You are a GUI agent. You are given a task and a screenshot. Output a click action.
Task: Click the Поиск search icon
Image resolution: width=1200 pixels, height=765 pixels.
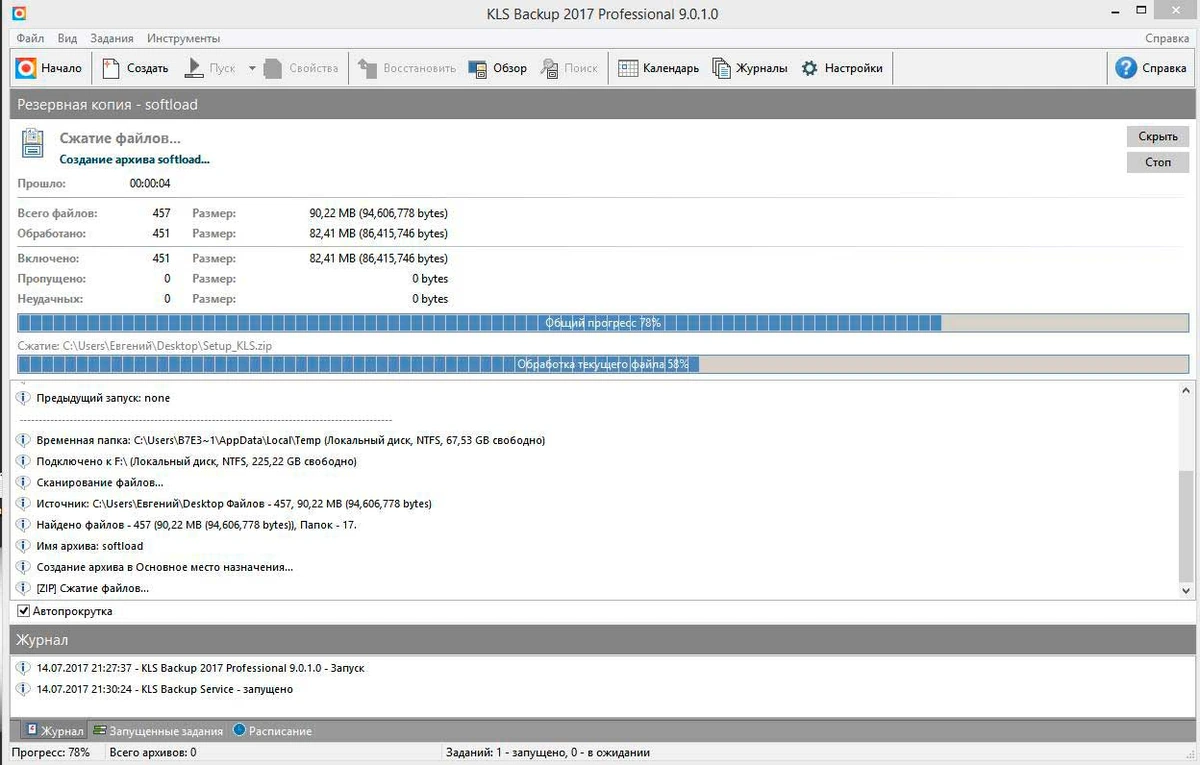pyautogui.click(x=549, y=68)
